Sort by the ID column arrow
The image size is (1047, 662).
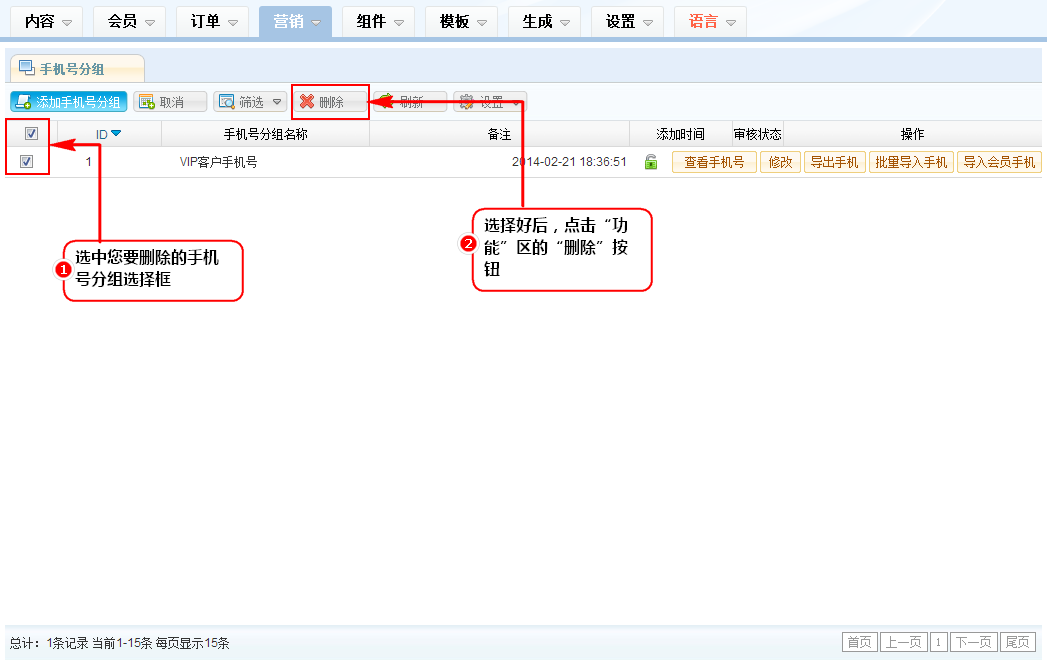[116, 134]
